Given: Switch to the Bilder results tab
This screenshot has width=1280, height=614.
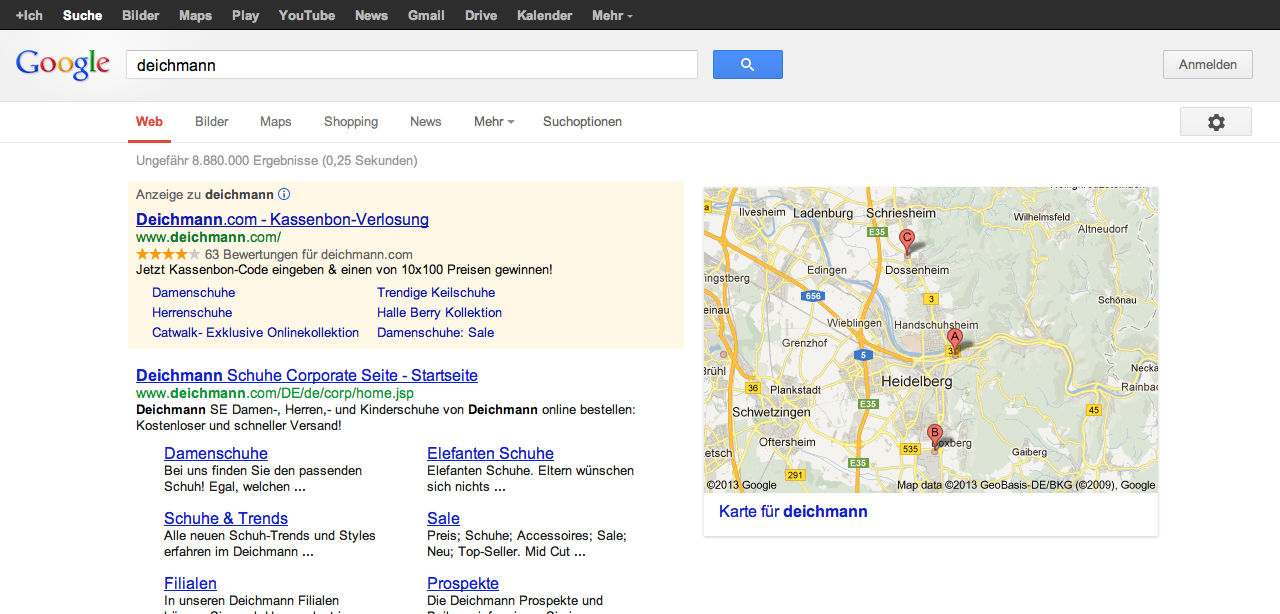Looking at the screenshot, I should coord(212,122).
